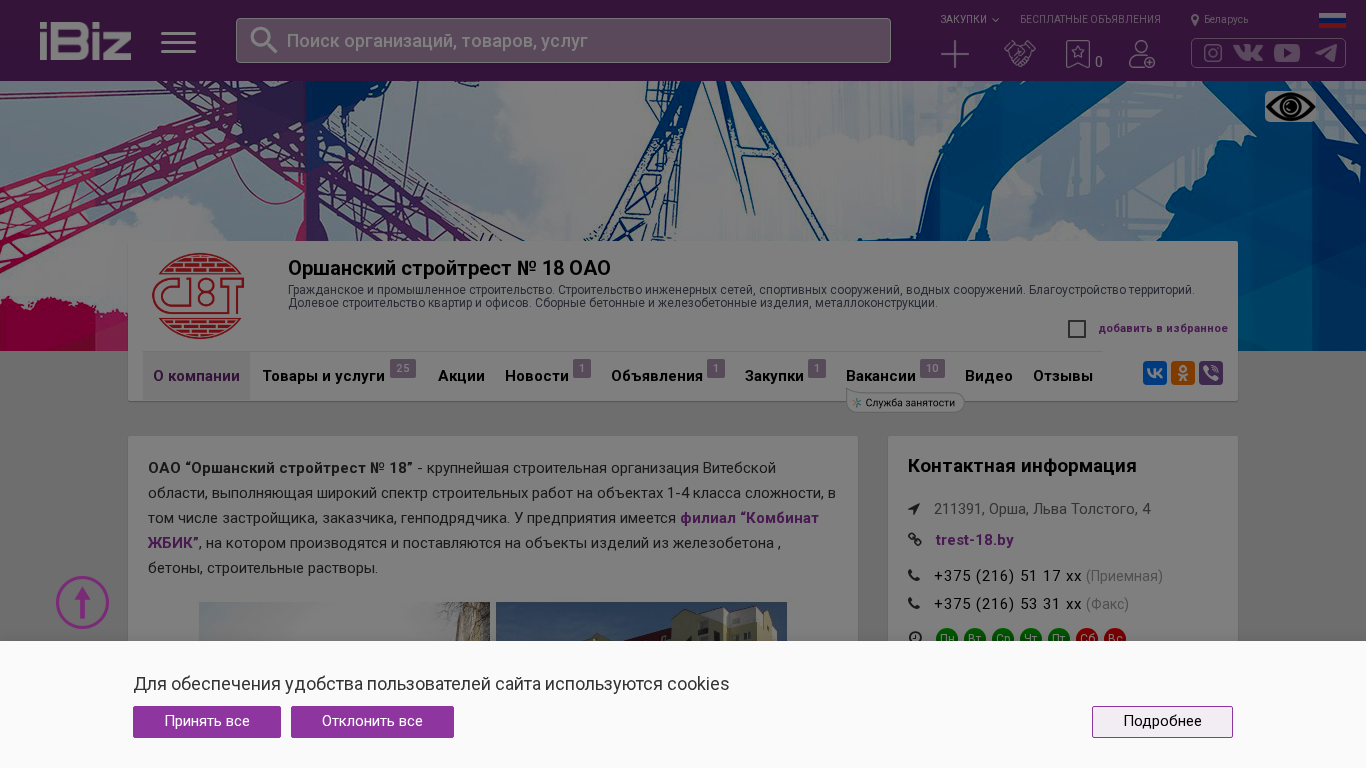The height and width of the screenshot is (768, 1366).
Task: Click the Служба занятости badge
Action: (906, 403)
